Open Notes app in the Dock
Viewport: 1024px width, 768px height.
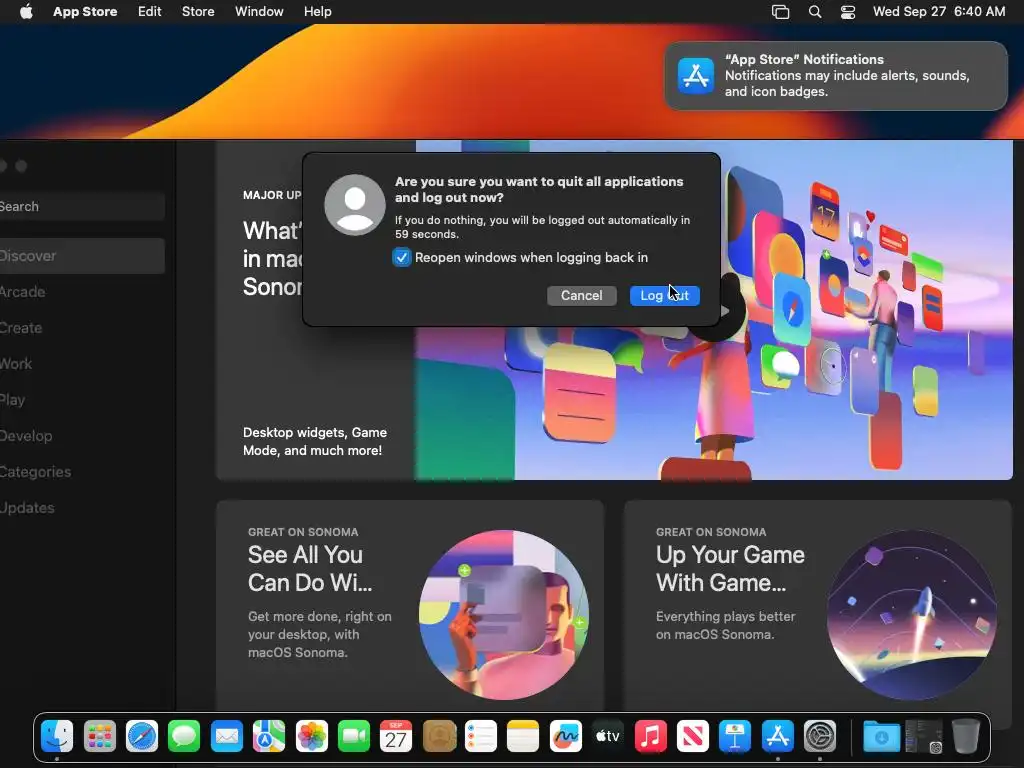pyautogui.click(x=523, y=737)
